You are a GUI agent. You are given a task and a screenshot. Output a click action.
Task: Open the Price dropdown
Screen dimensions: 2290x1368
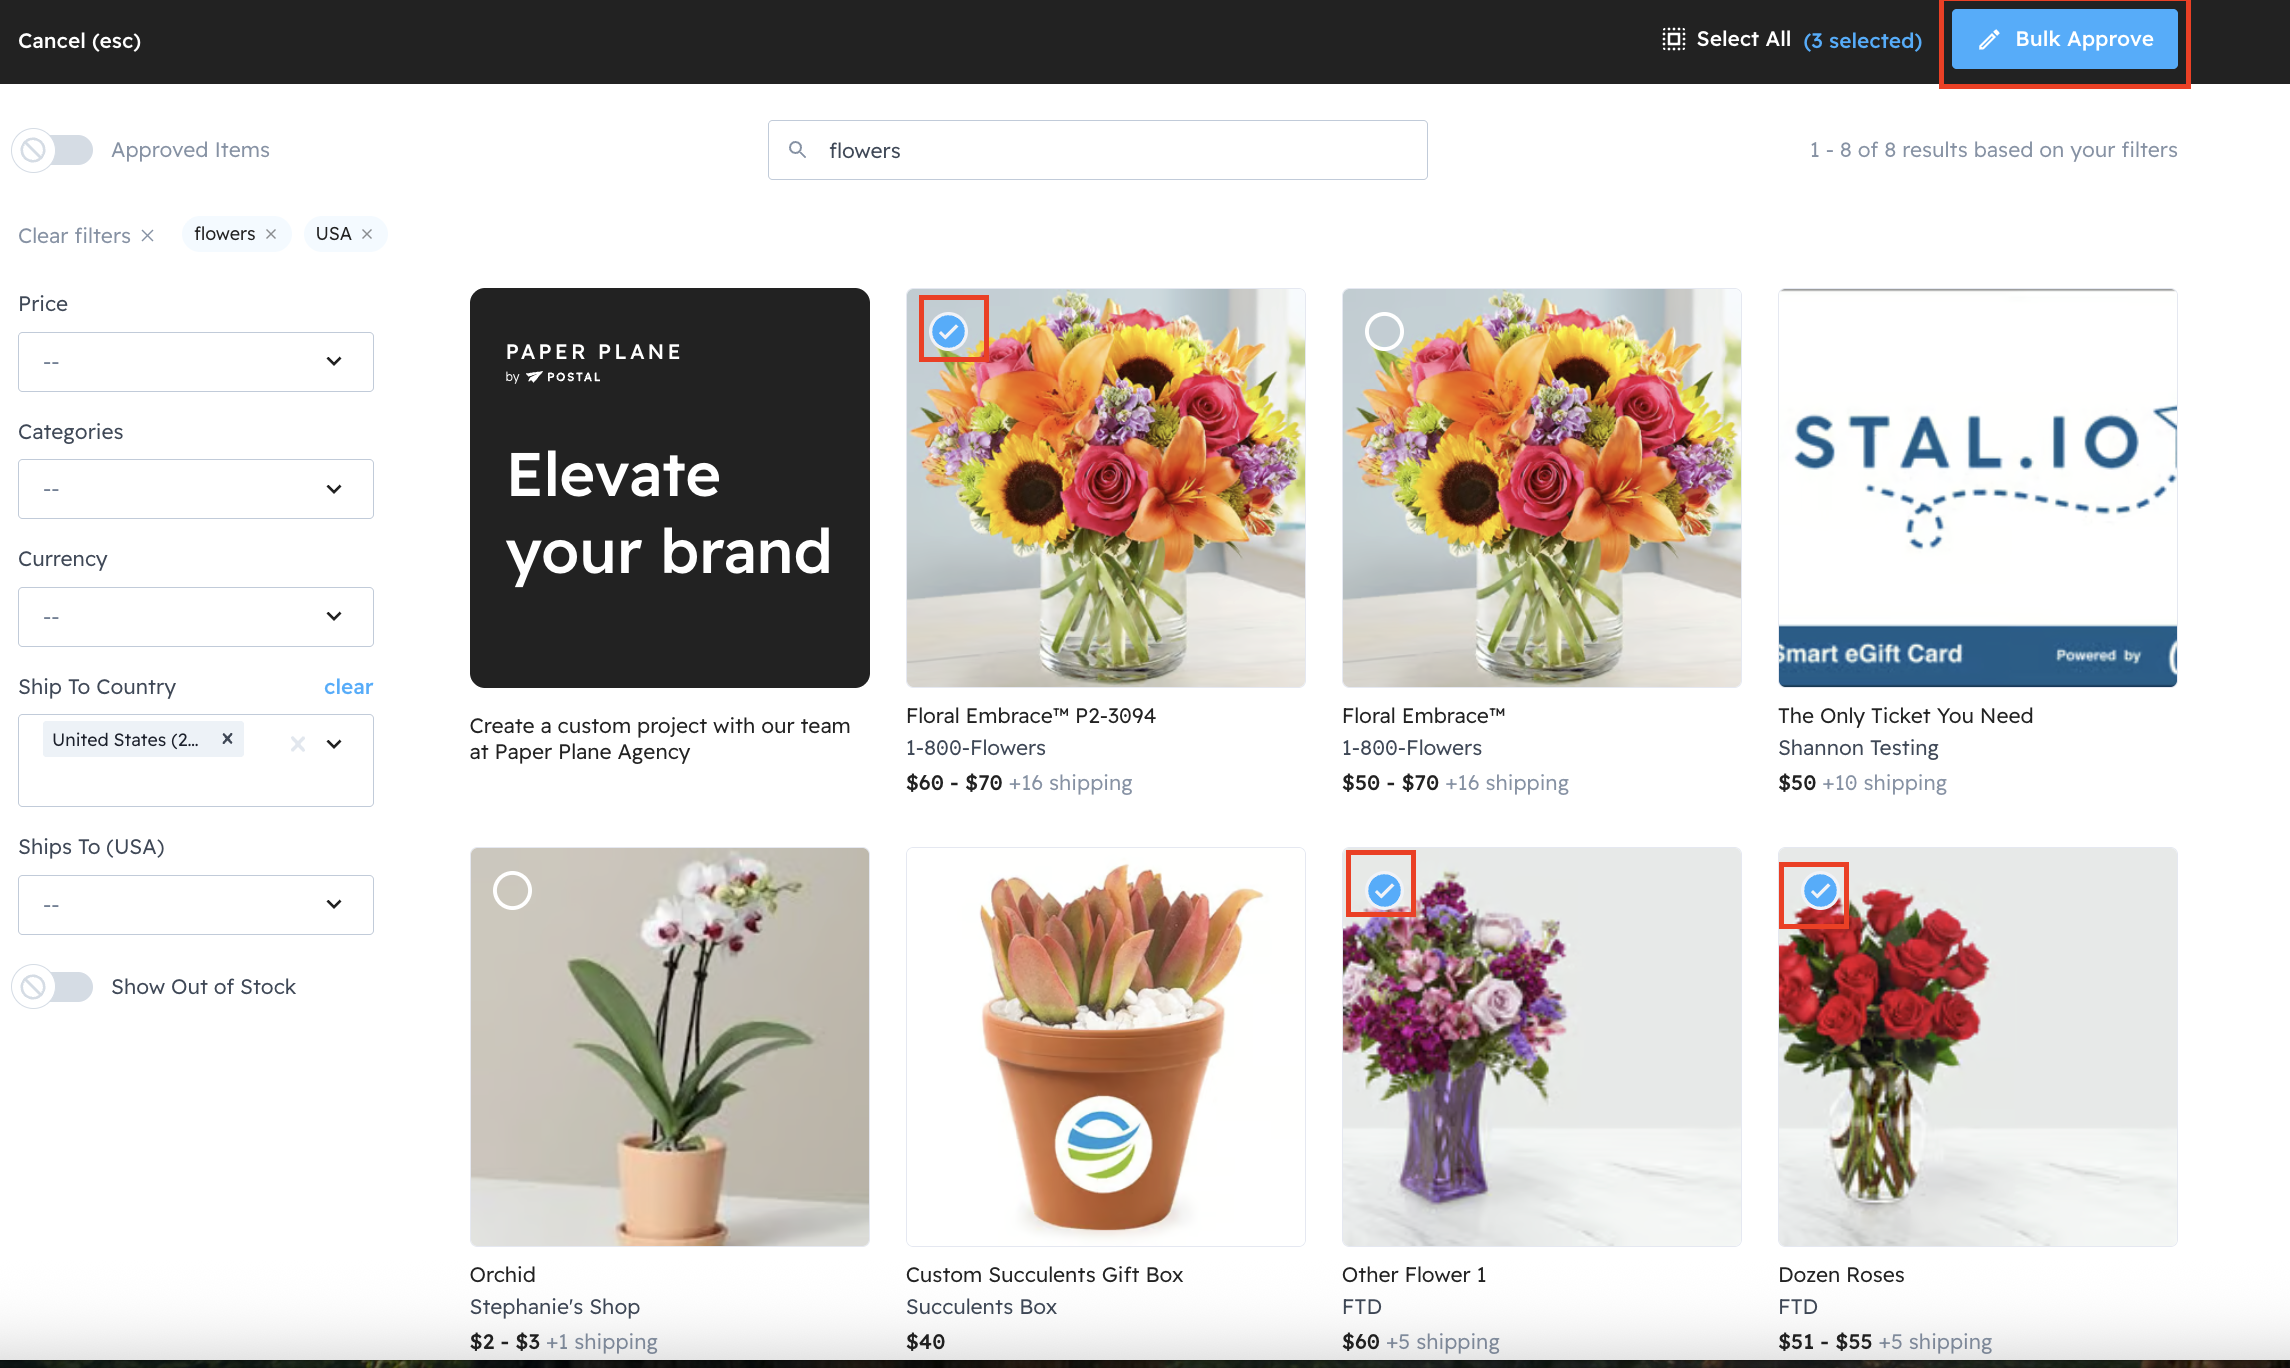pyautogui.click(x=196, y=362)
